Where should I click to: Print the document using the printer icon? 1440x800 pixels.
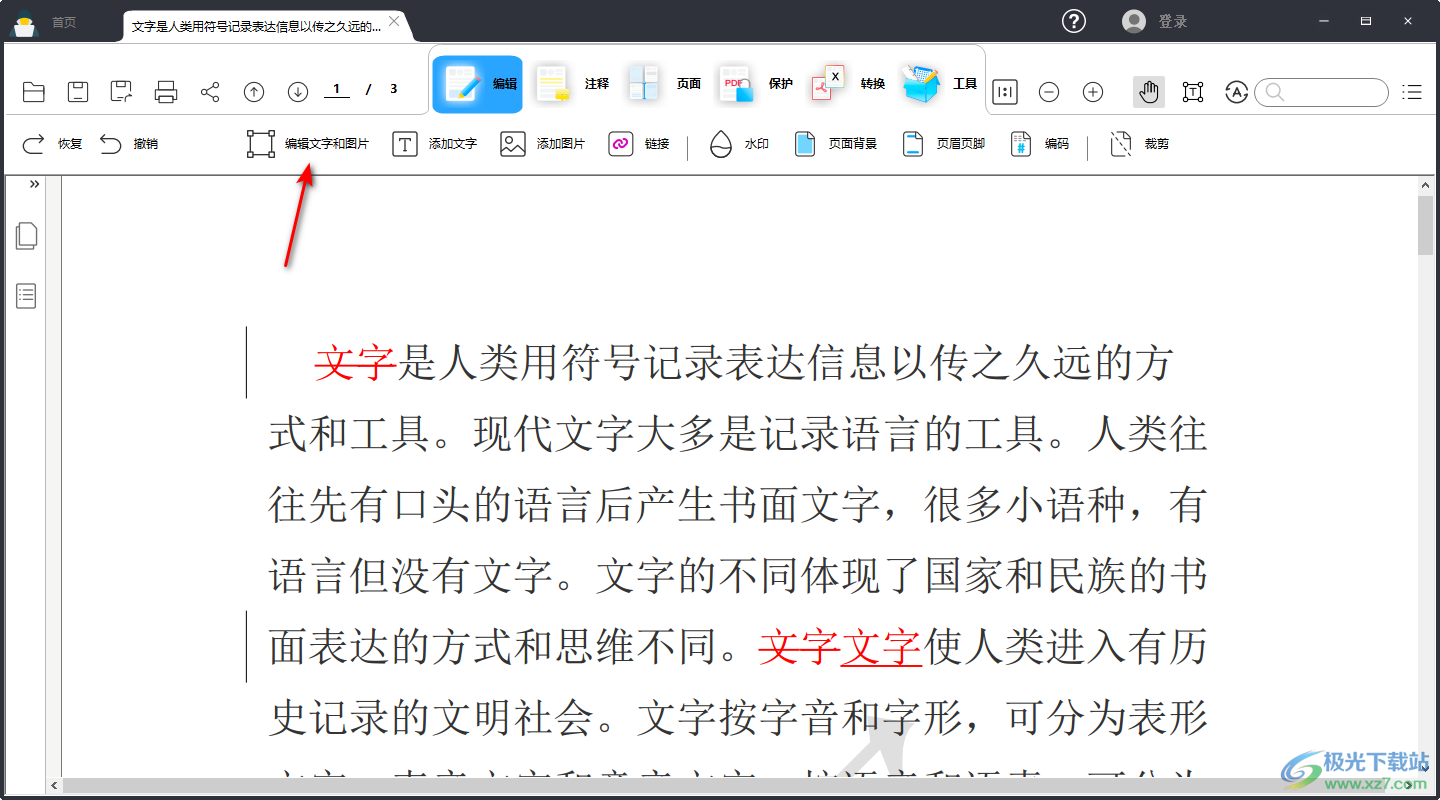166,92
